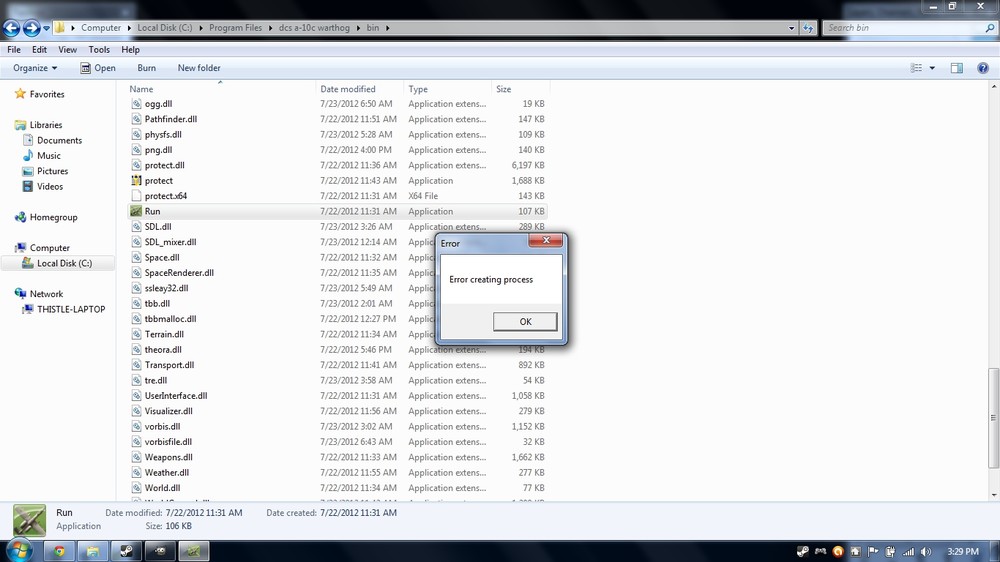Open the Organize dropdown
The image size is (1000, 562).
coord(35,68)
